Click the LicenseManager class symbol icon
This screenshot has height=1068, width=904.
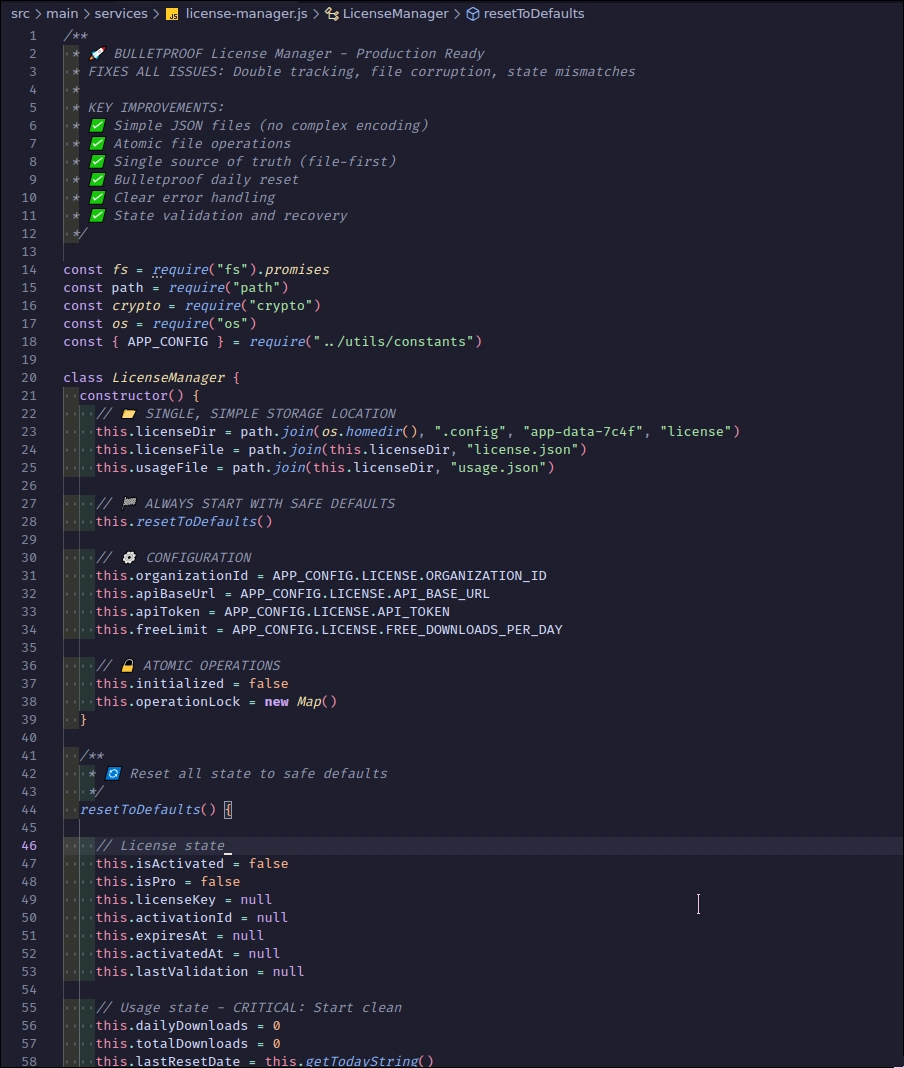[x=332, y=14]
